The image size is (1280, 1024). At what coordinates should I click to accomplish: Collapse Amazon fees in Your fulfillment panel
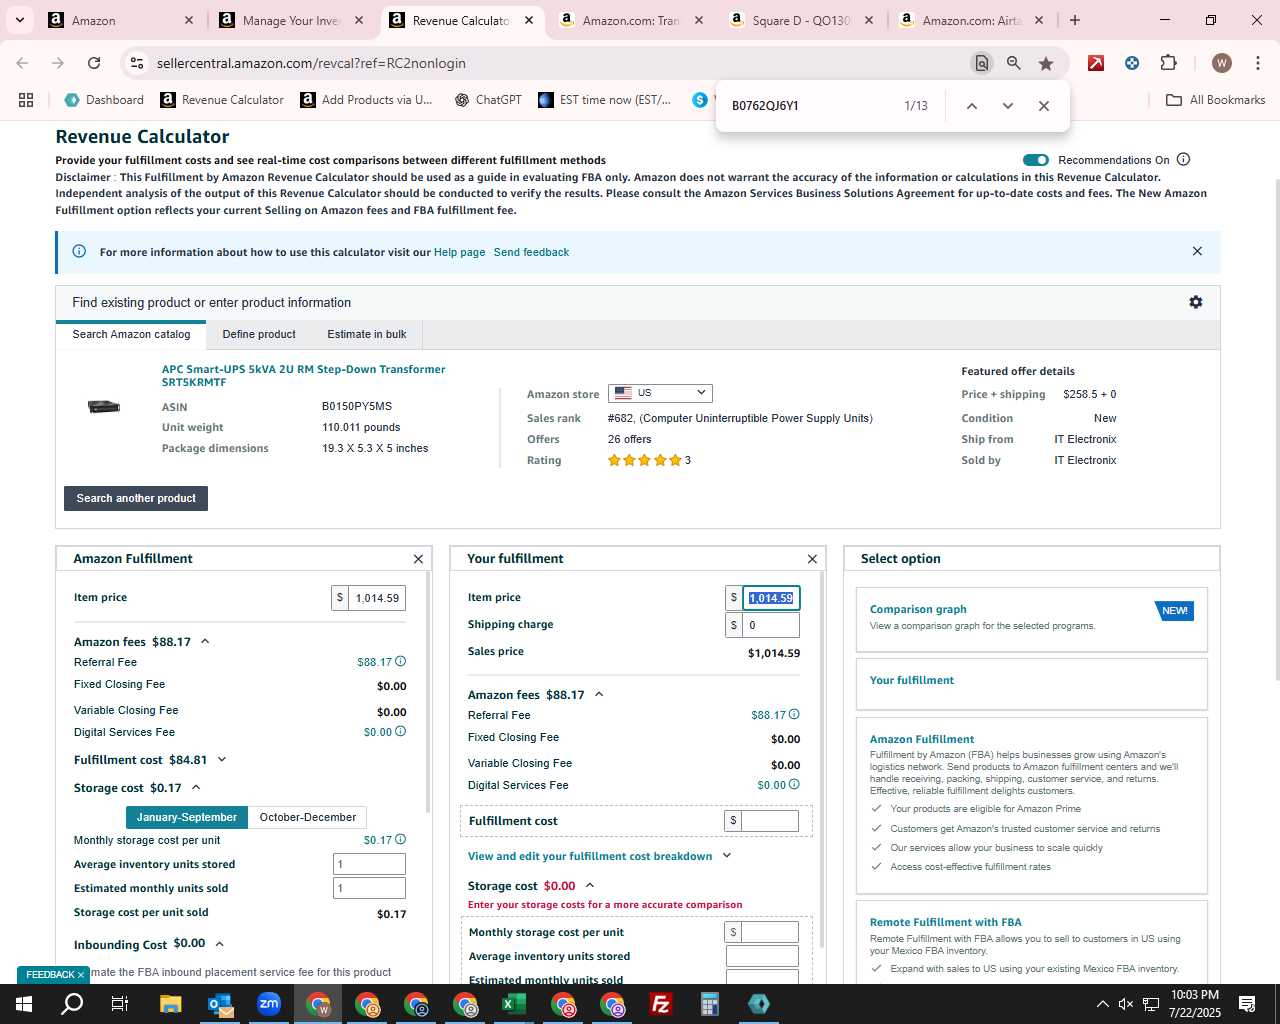pos(599,694)
